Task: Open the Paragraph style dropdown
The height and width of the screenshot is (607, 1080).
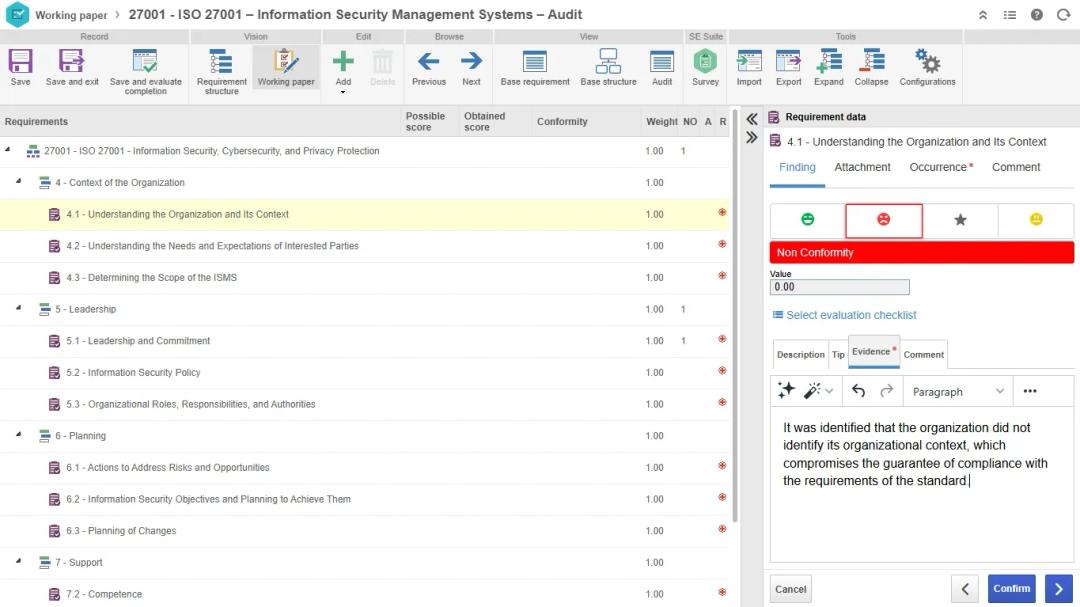Action: pos(957,391)
